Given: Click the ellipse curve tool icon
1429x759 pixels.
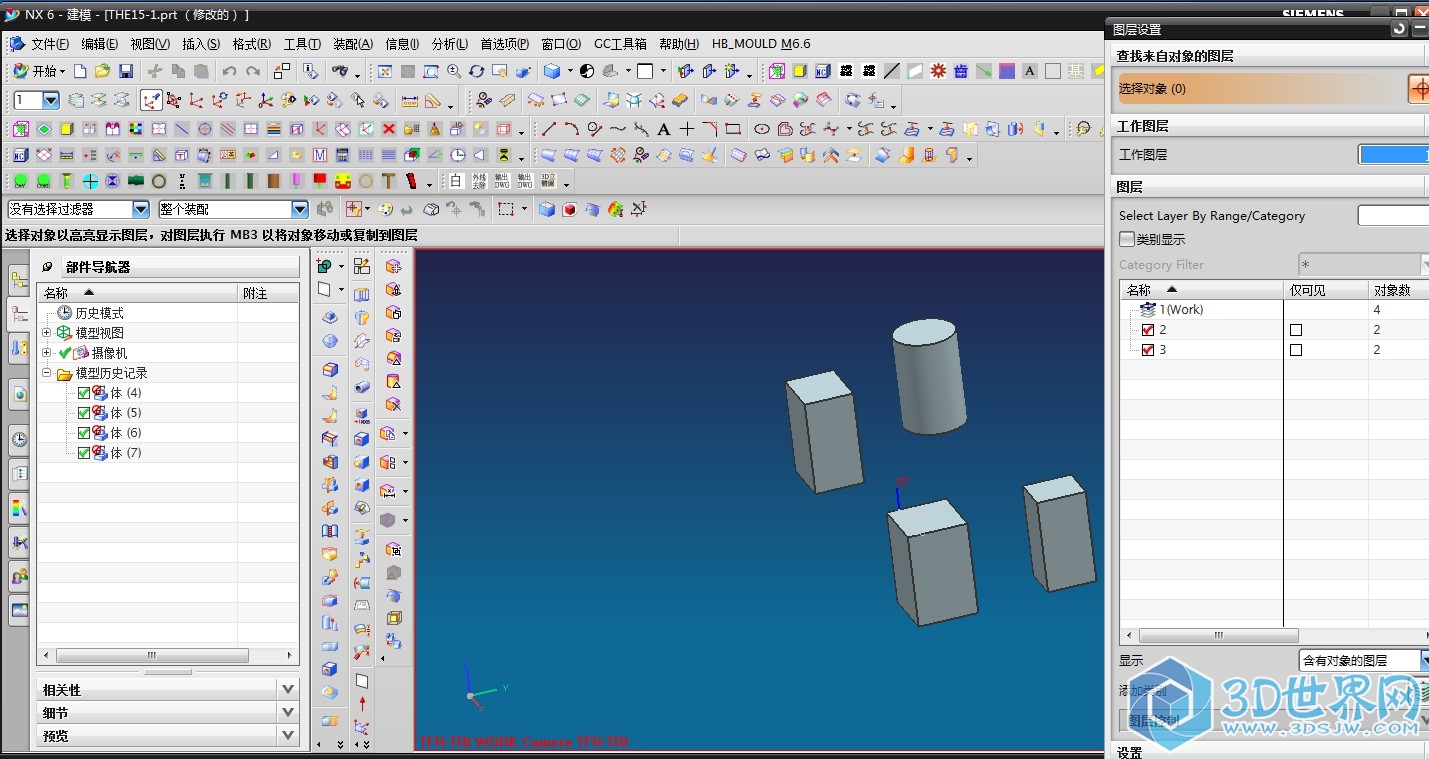Looking at the screenshot, I should (x=762, y=129).
